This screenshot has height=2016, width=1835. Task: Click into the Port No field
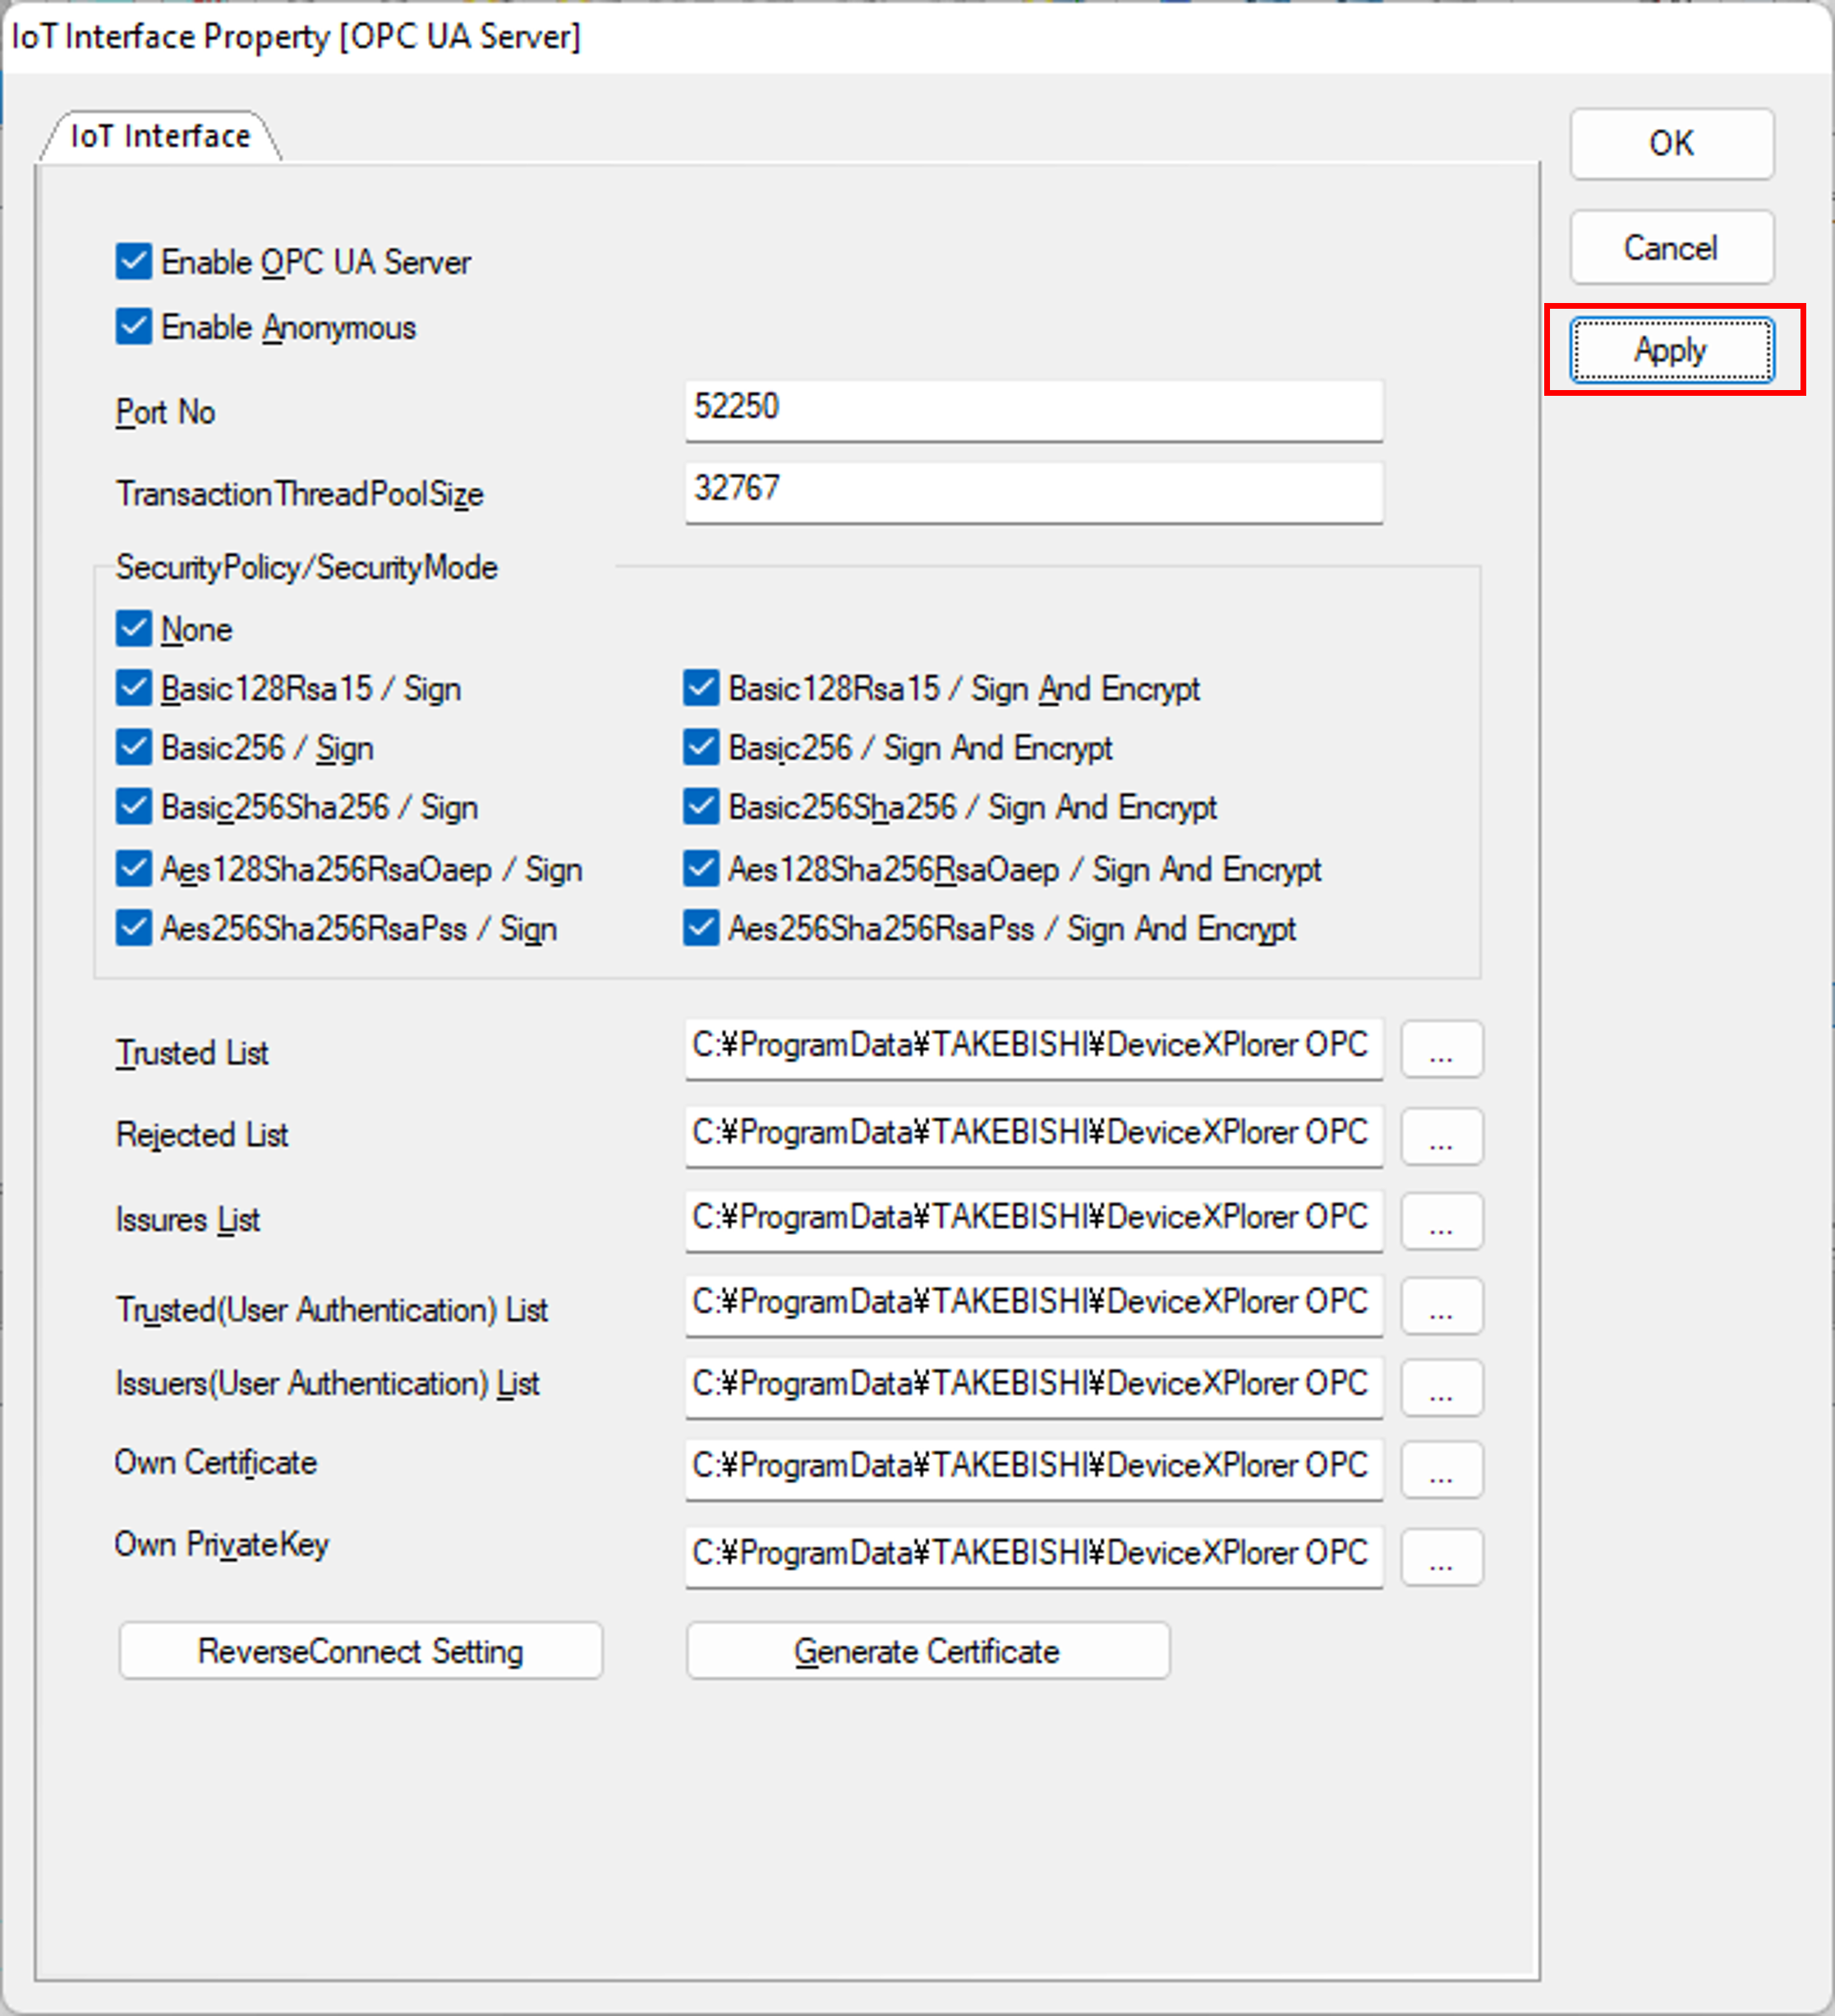[1032, 408]
